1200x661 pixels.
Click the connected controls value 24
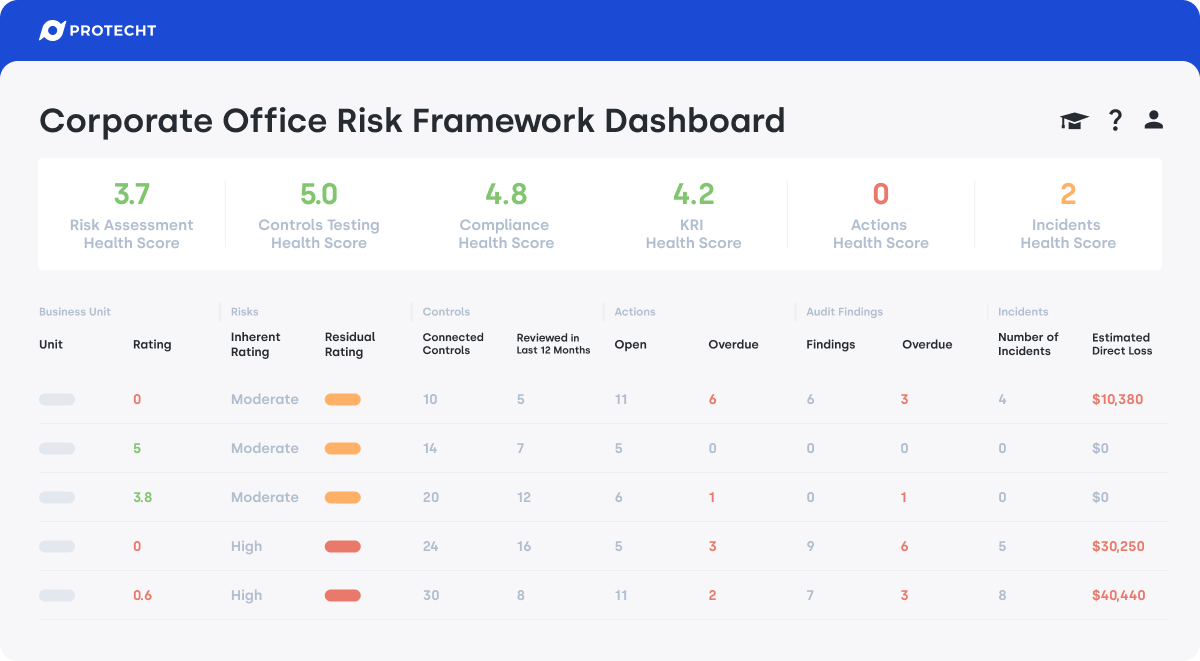coord(431,546)
